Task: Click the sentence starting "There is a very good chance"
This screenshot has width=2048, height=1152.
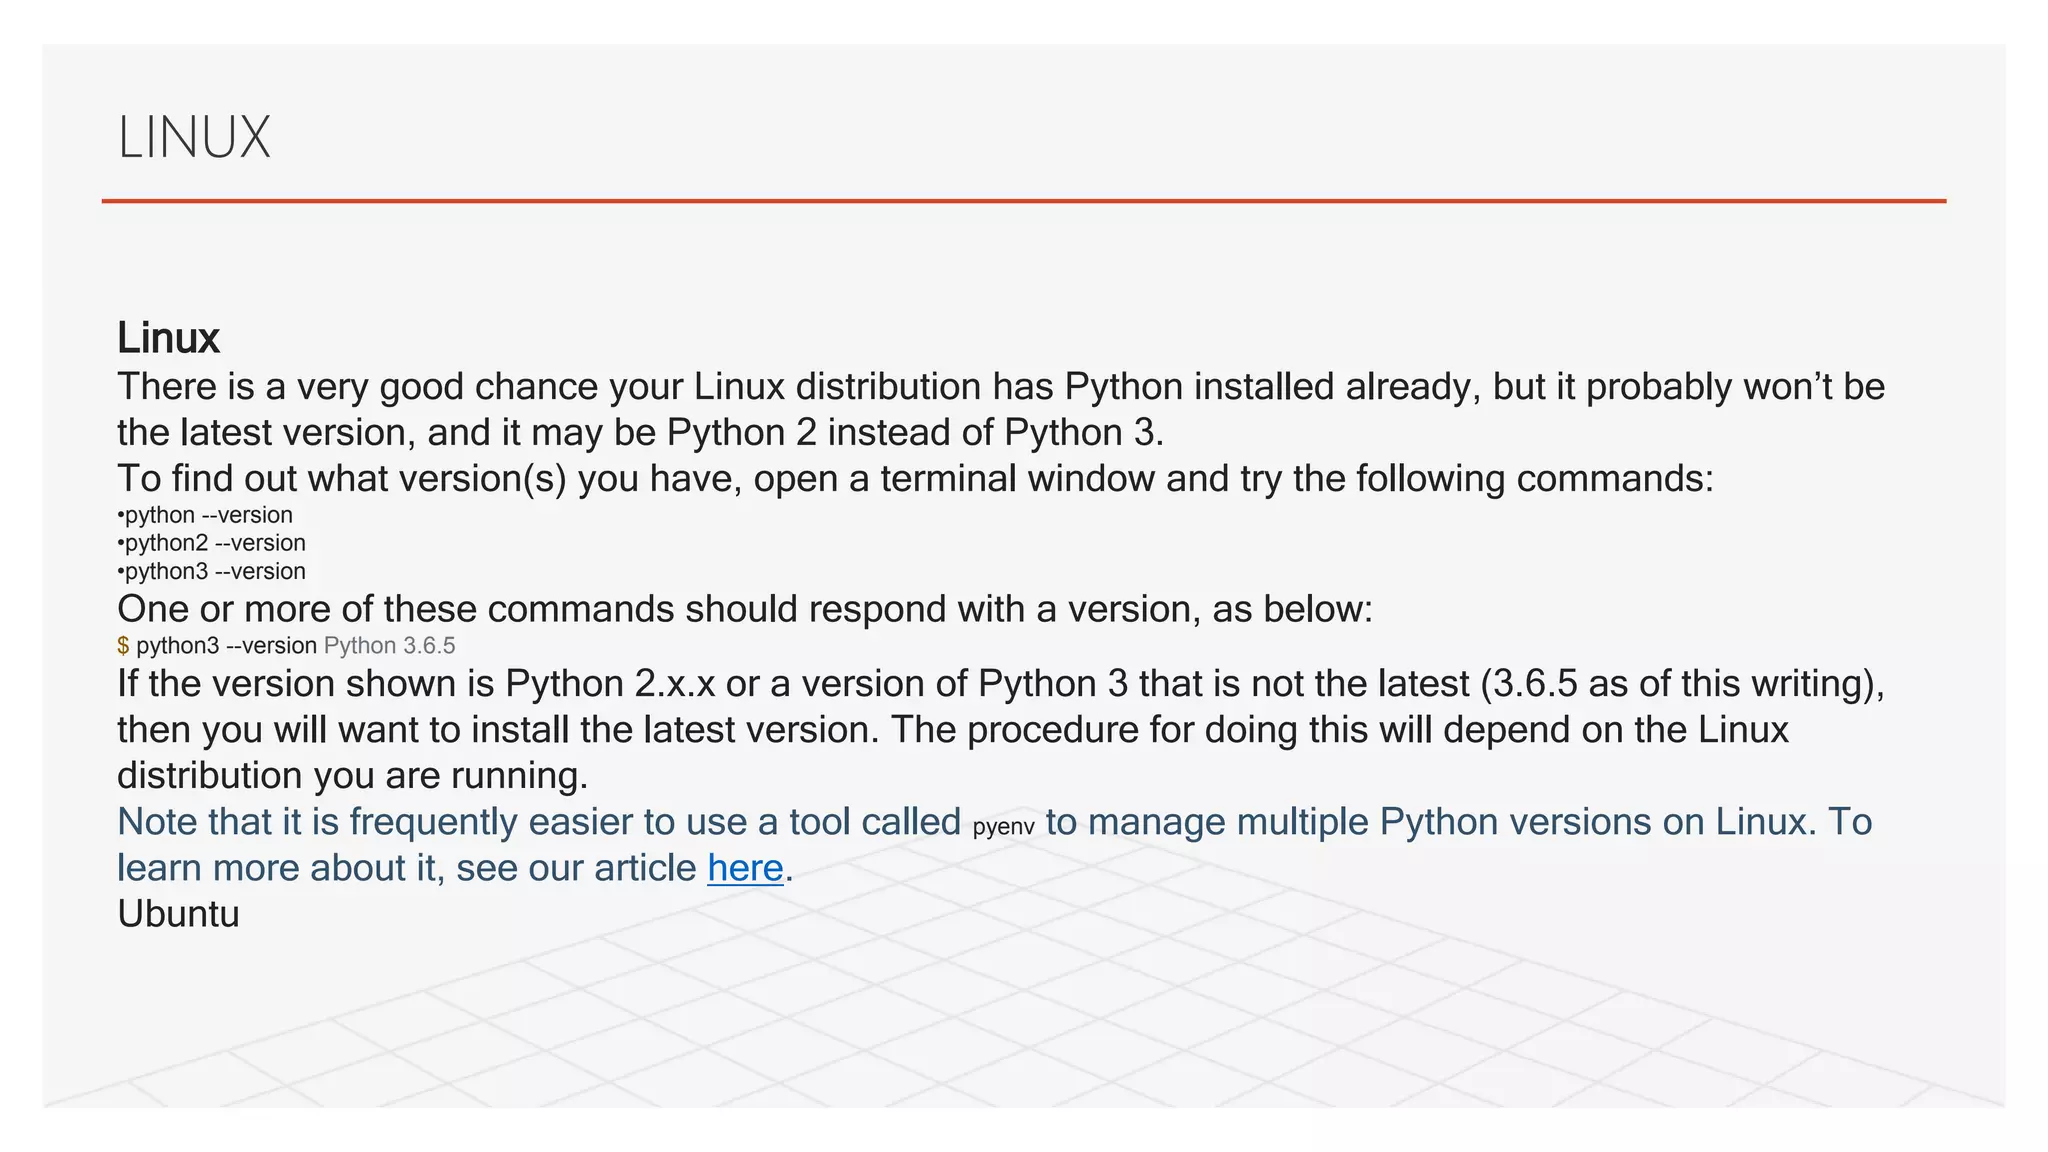Action: pyautogui.click(x=1000, y=387)
